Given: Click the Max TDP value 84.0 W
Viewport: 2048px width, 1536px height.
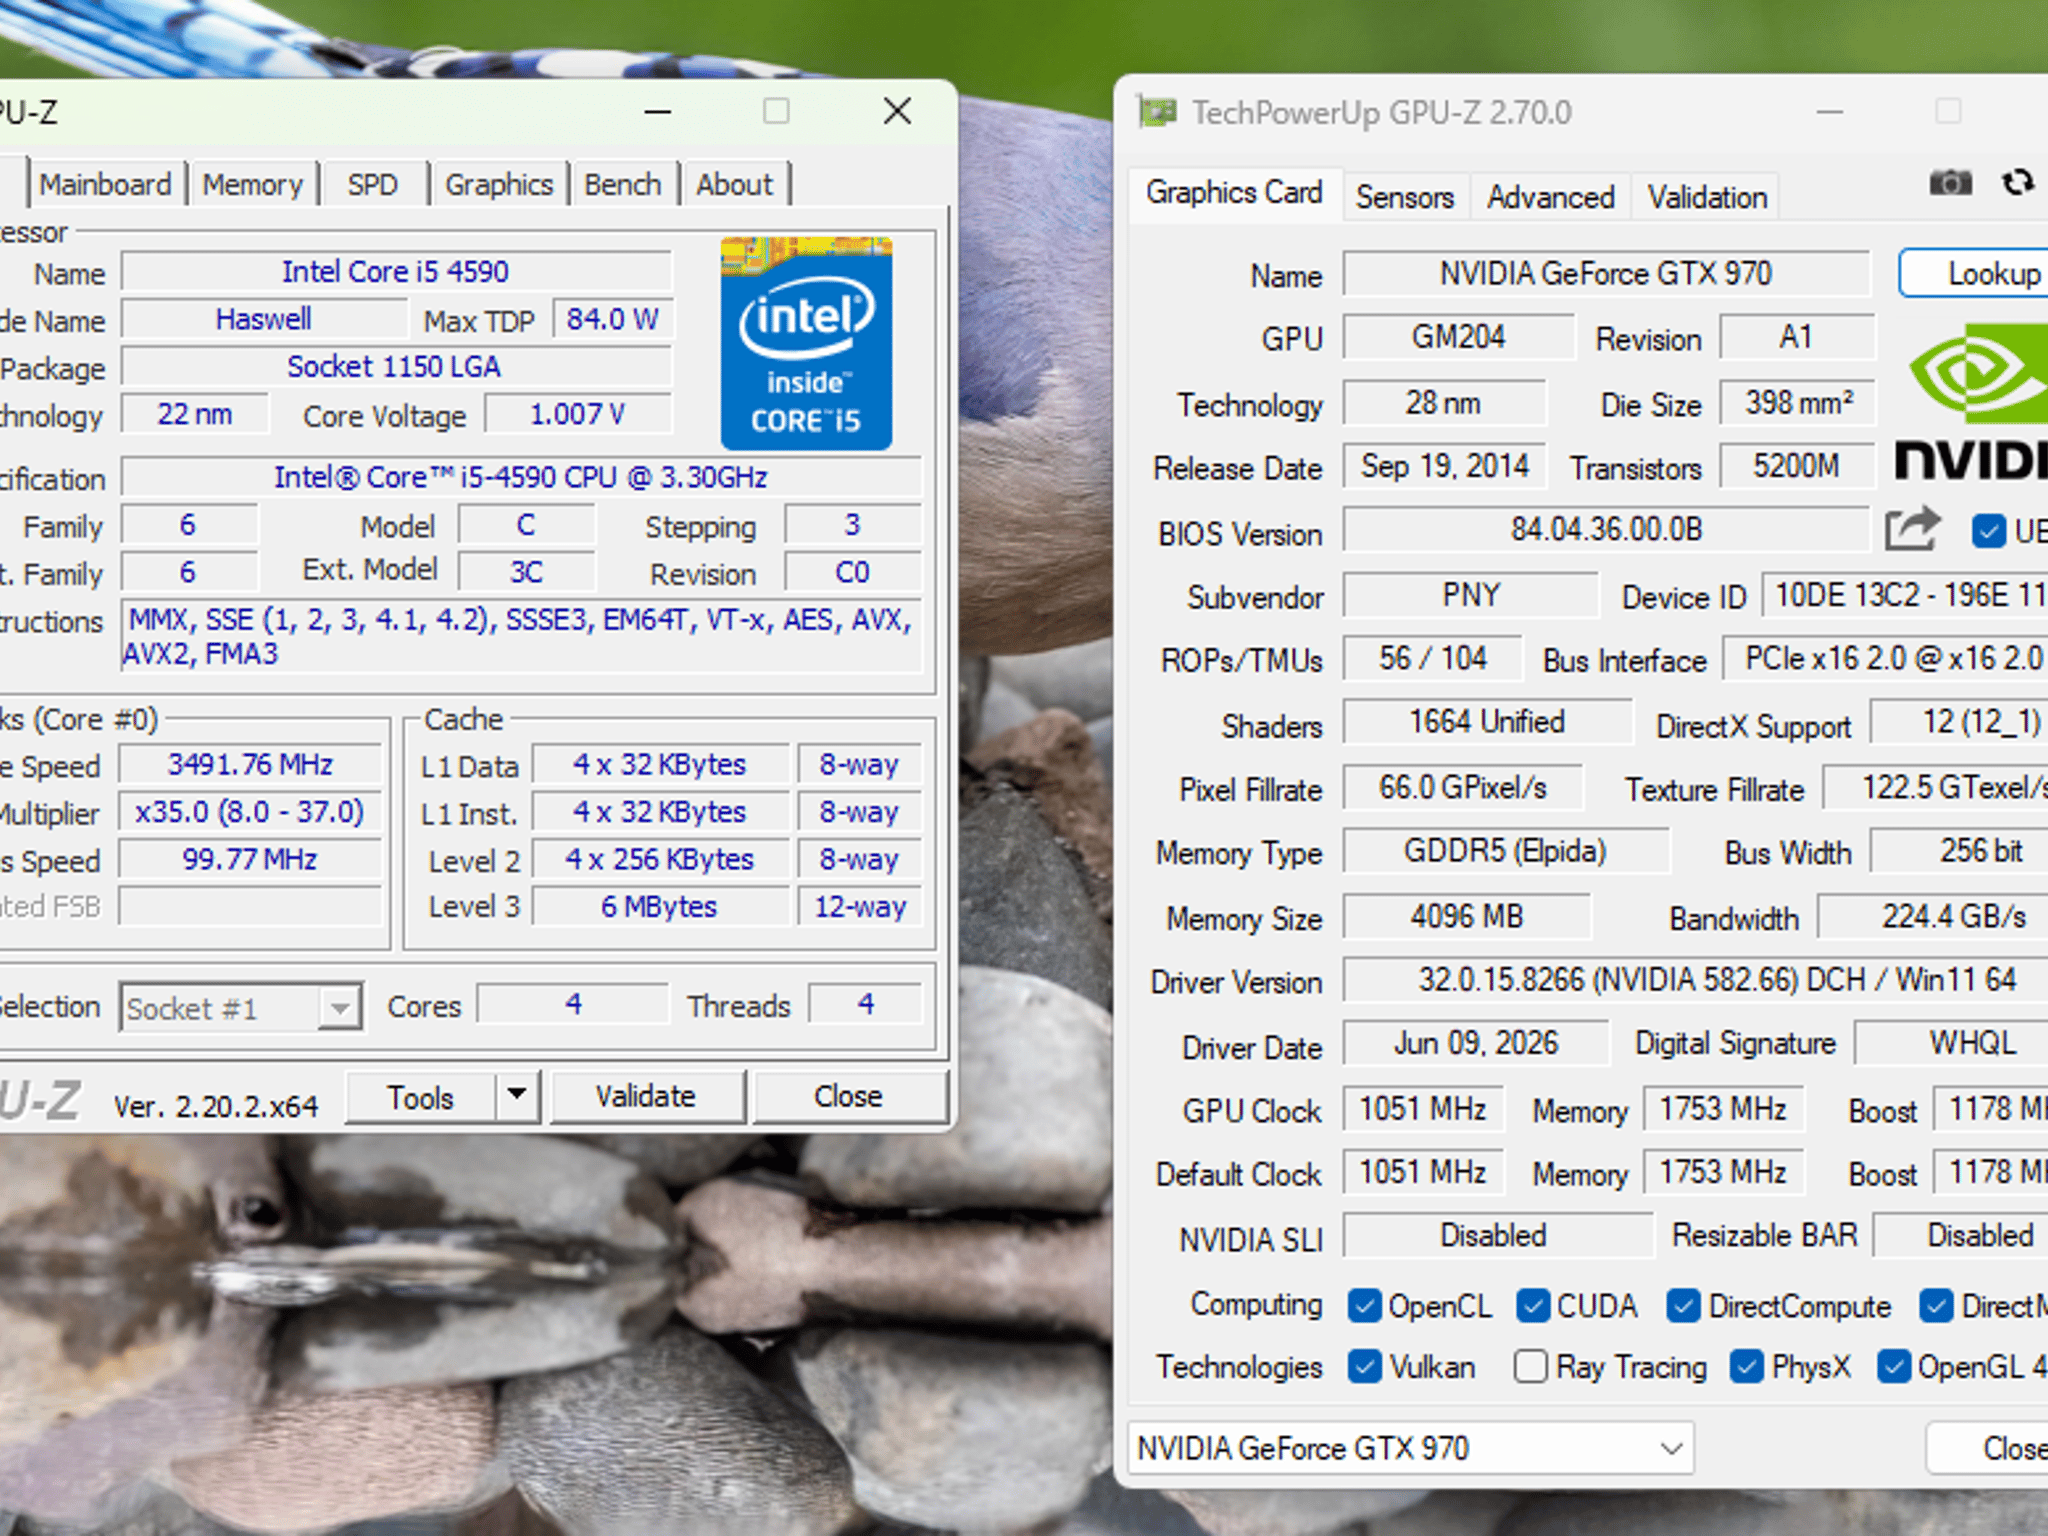Looking at the screenshot, I should pos(612,319).
